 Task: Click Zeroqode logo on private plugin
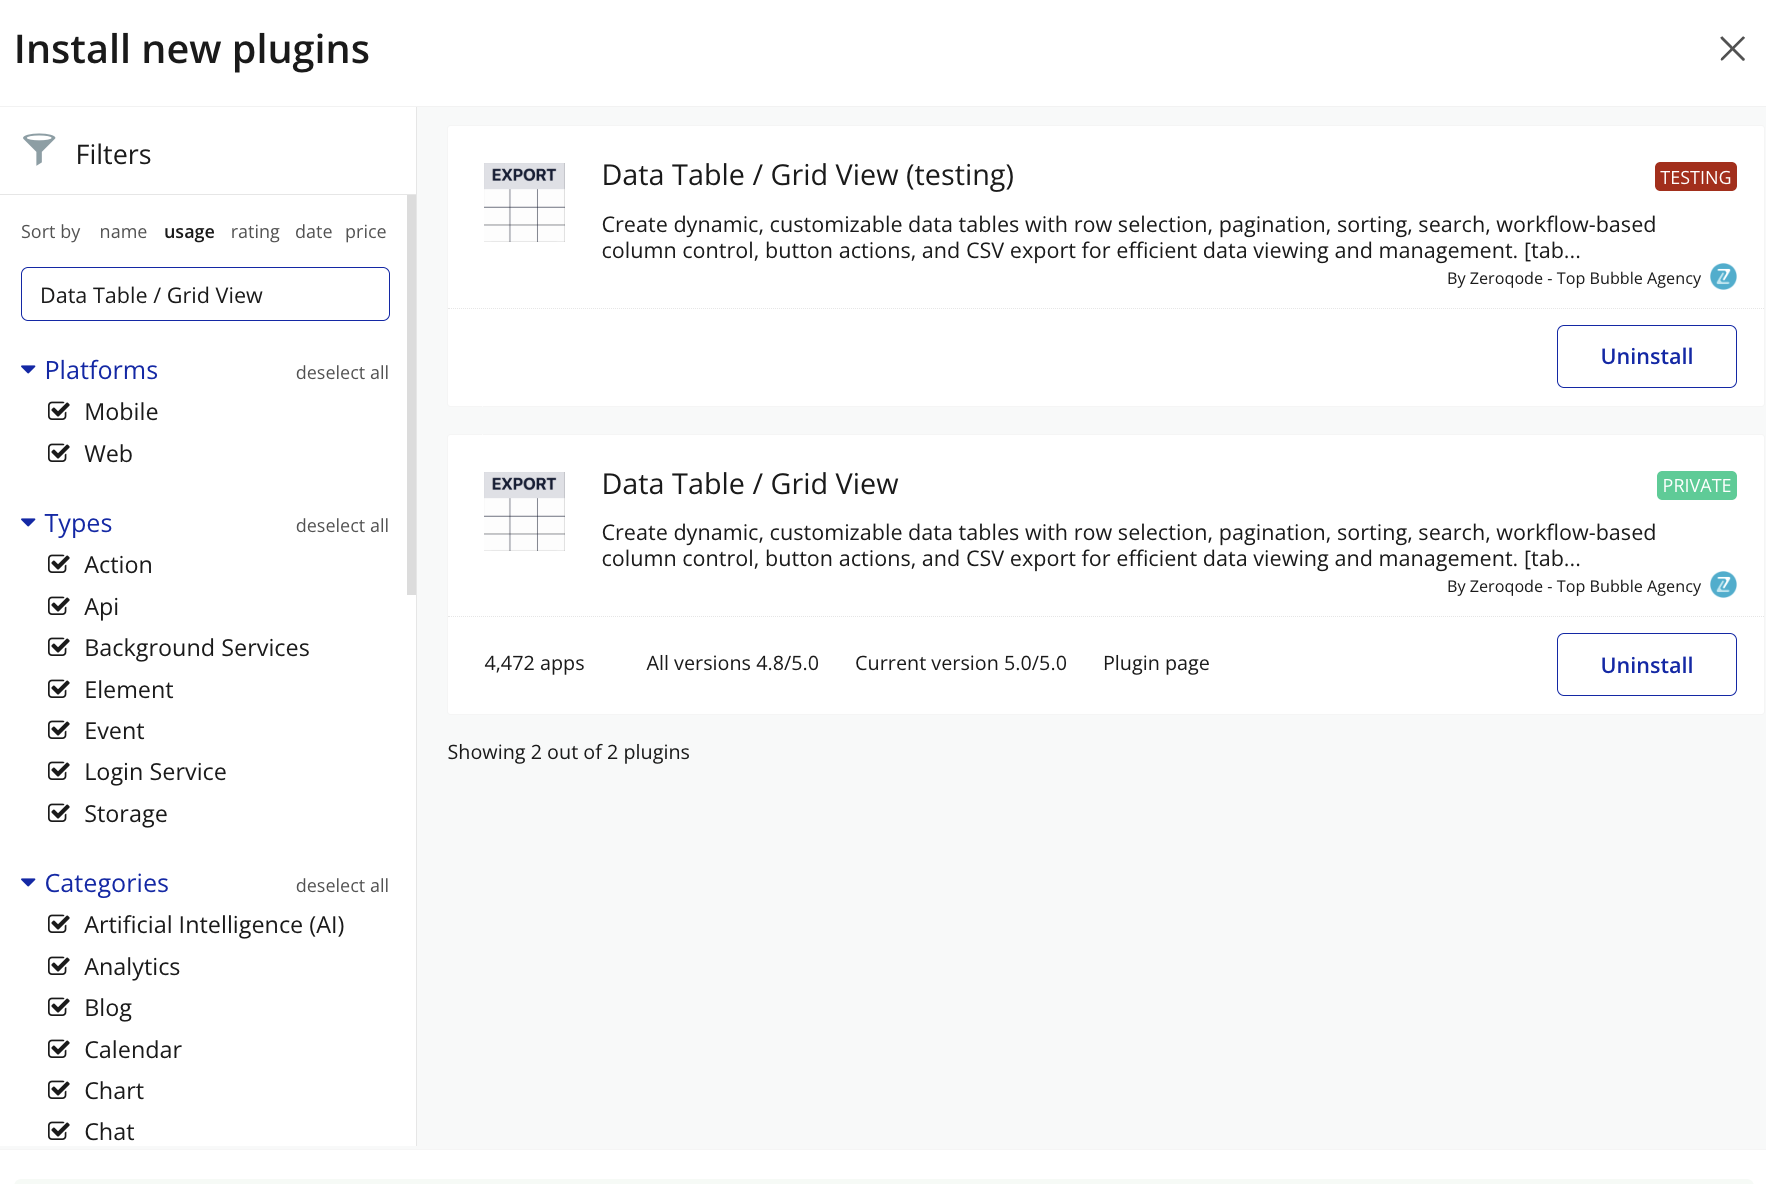tap(1723, 585)
